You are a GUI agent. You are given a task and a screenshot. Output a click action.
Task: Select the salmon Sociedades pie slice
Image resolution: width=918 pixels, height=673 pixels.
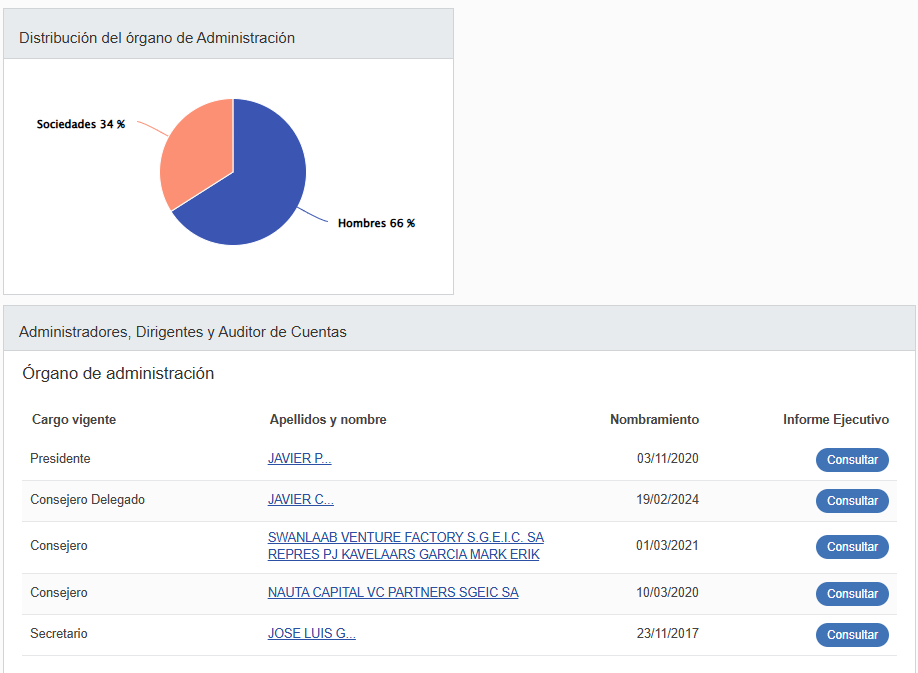click(x=195, y=155)
